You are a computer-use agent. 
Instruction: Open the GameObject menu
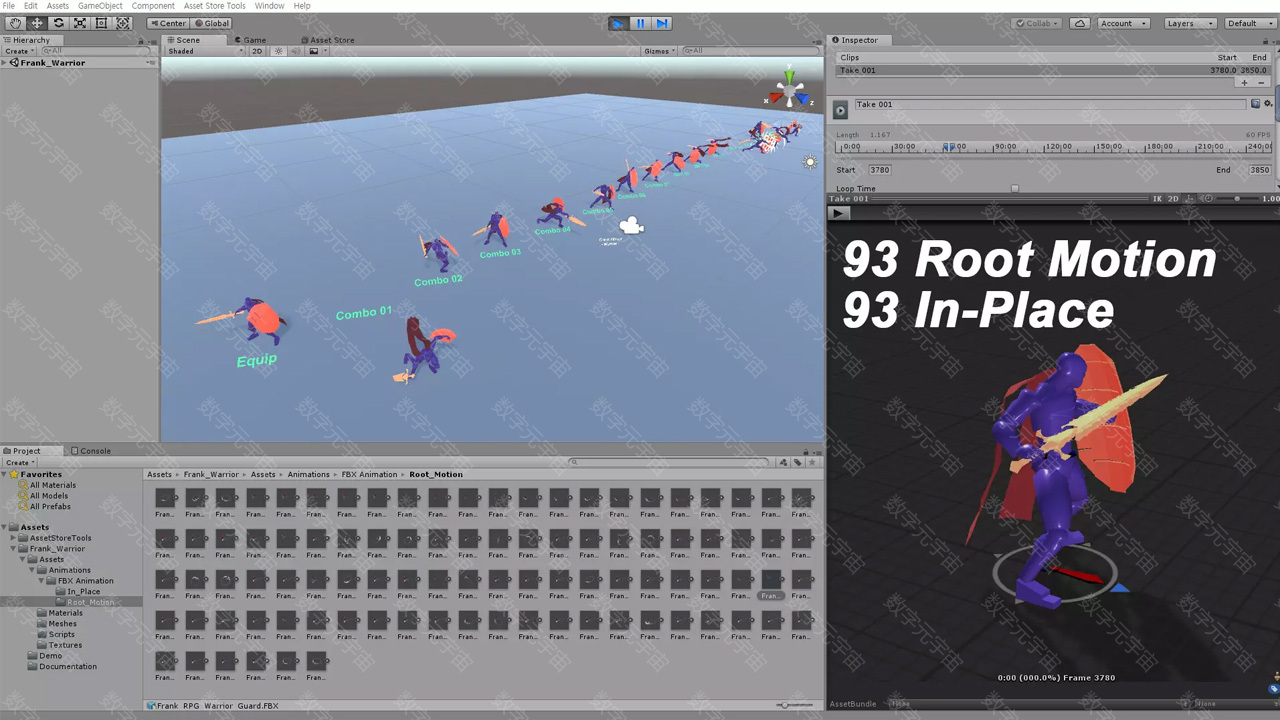point(100,6)
